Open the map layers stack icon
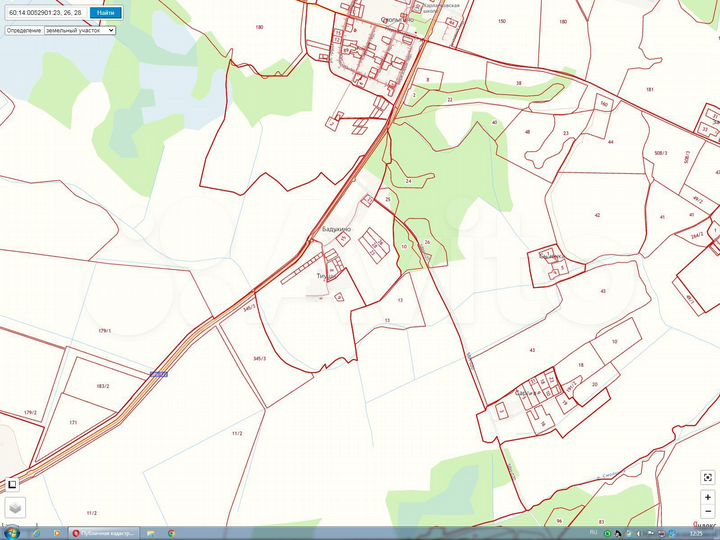Viewport: 720px width, 540px height. point(15,508)
